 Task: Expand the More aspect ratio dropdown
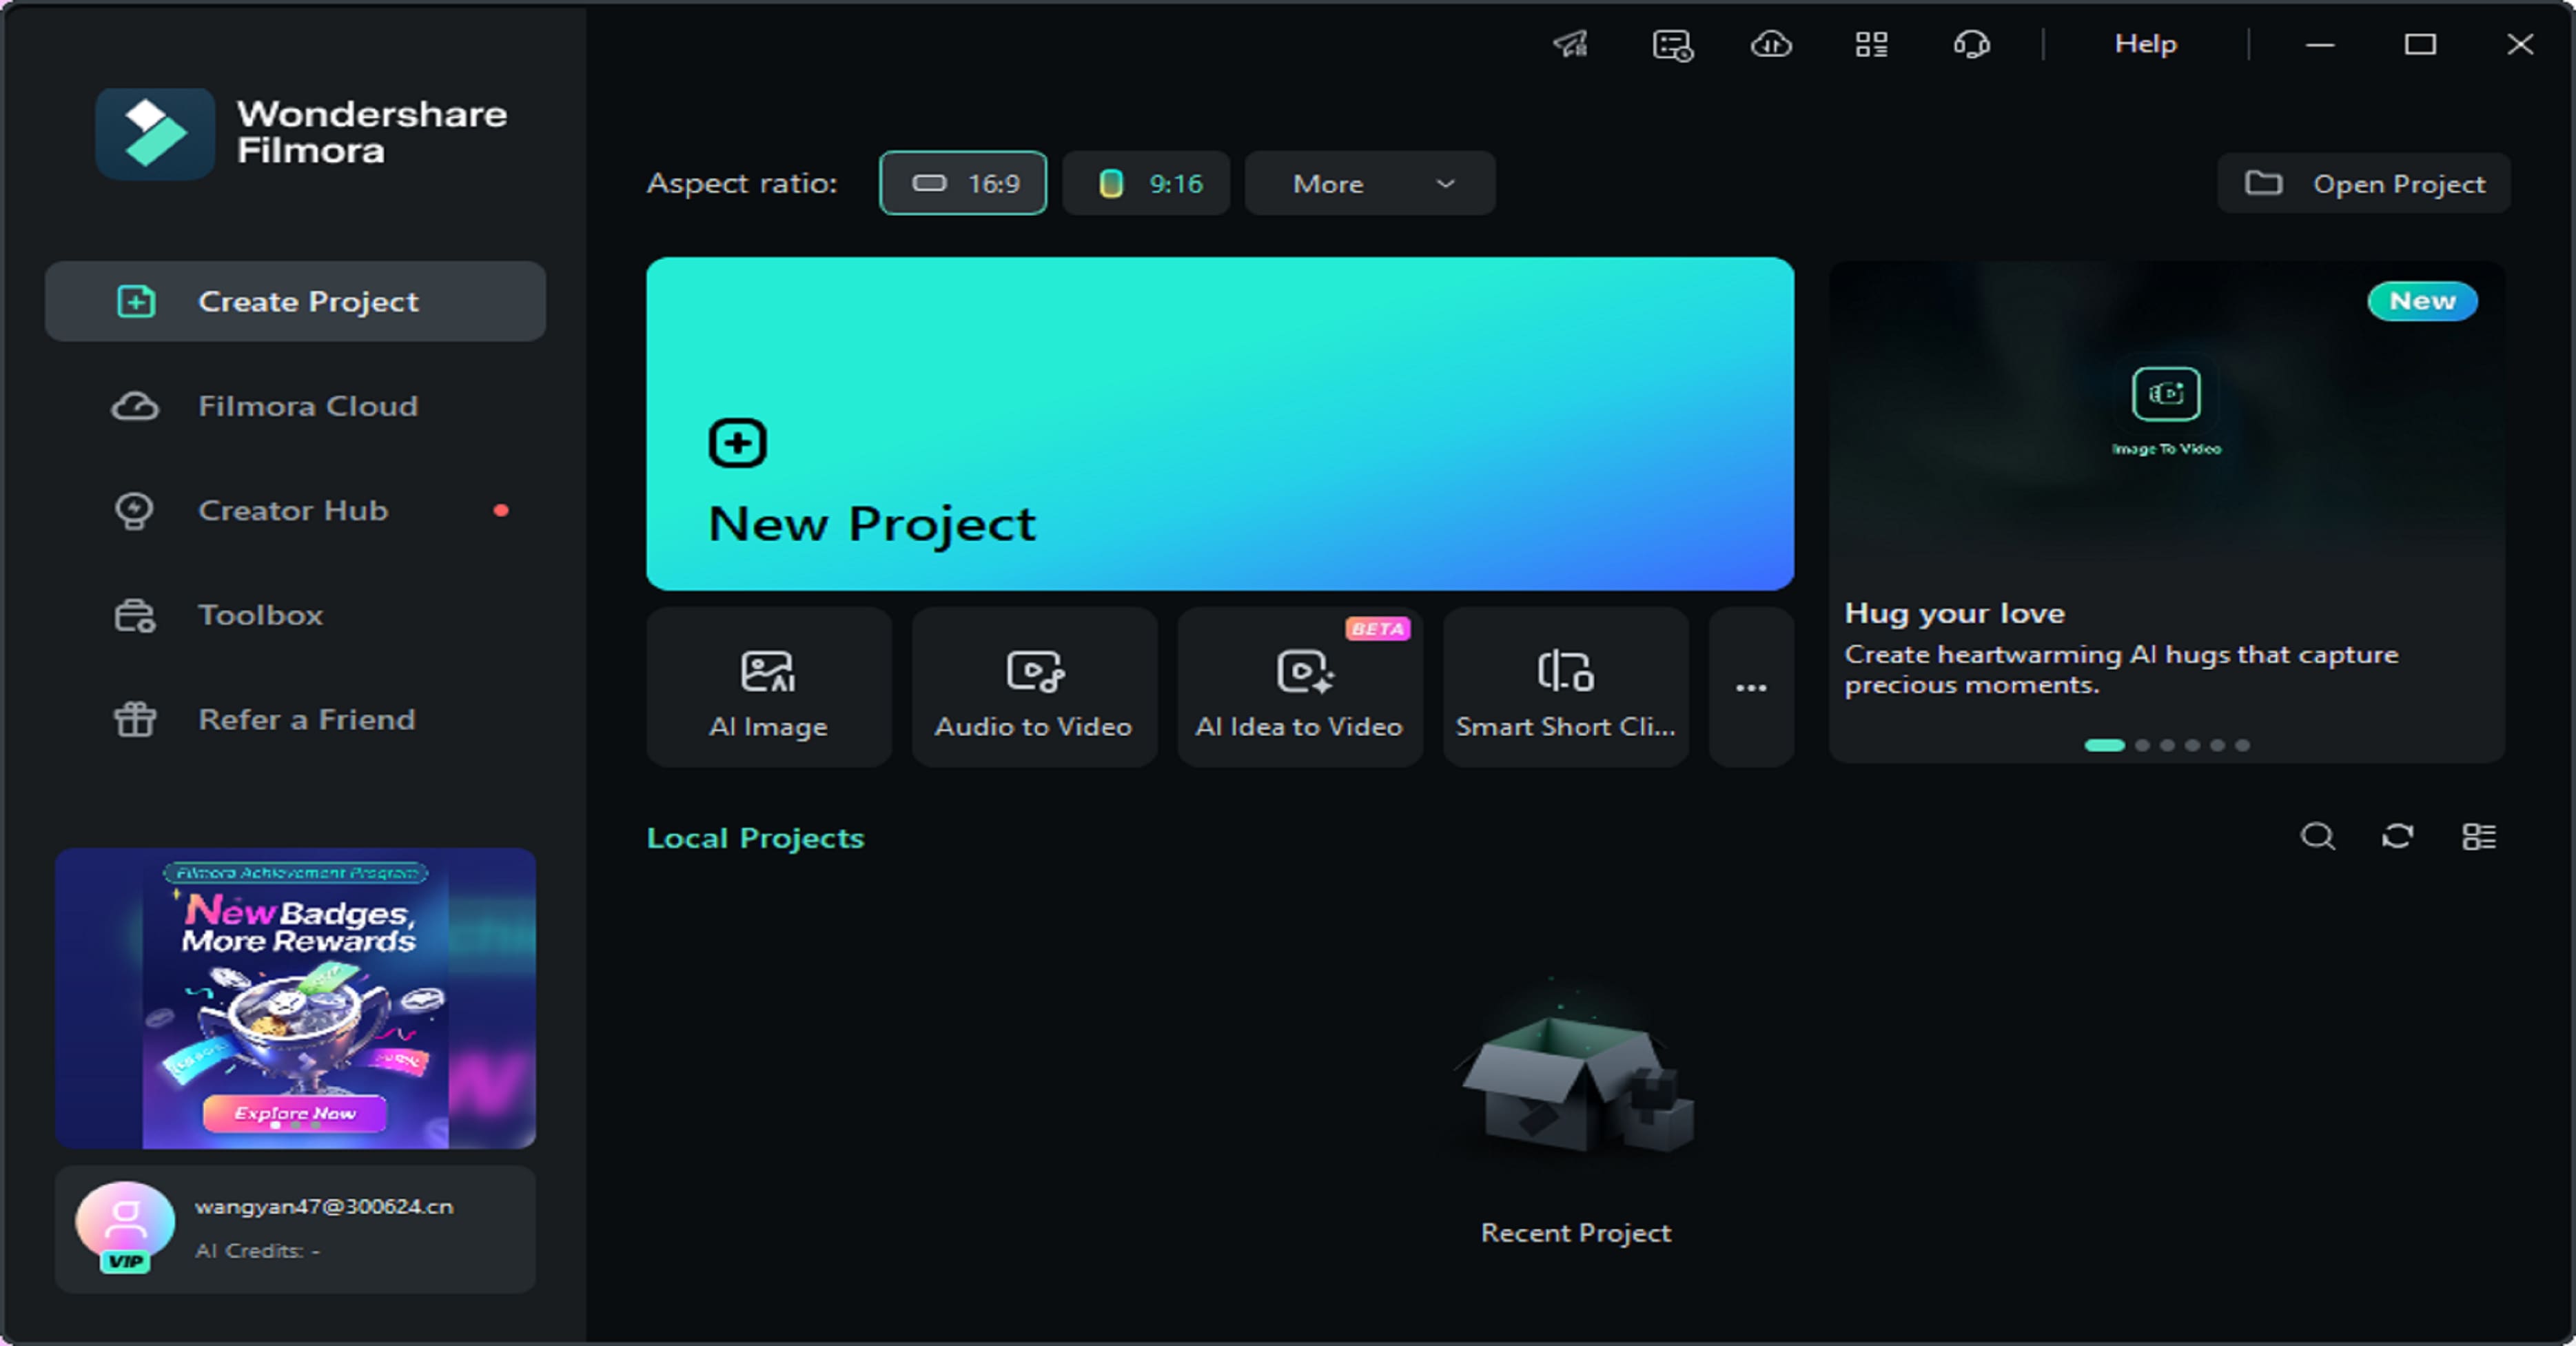coord(1370,183)
